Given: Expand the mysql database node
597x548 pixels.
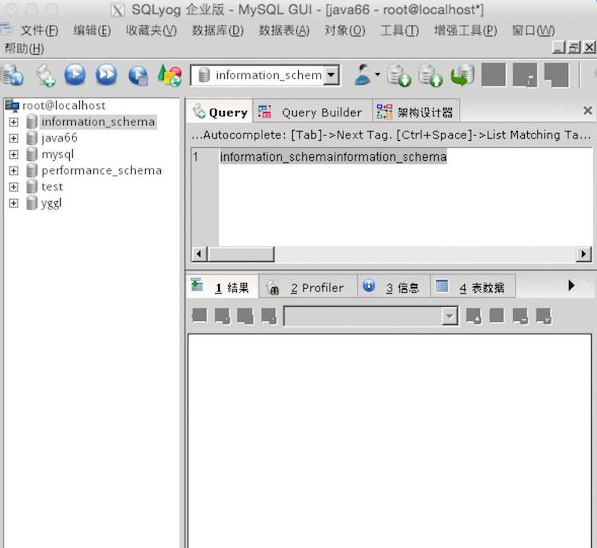Looking at the screenshot, I should click(x=13, y=154).
